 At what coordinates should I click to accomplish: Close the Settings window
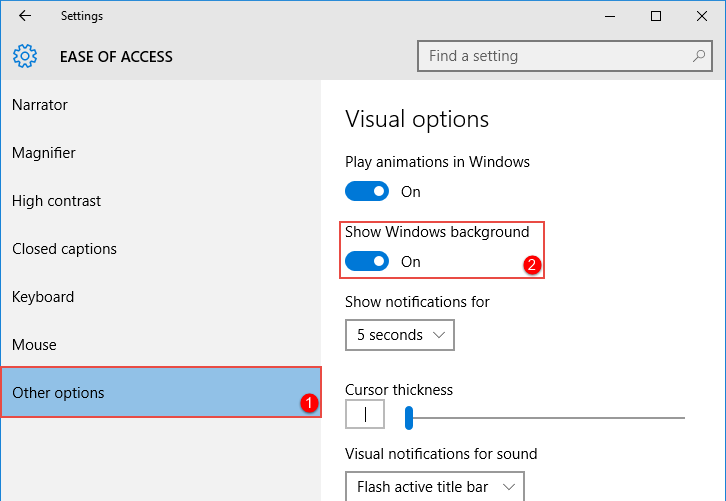[701, 16]
